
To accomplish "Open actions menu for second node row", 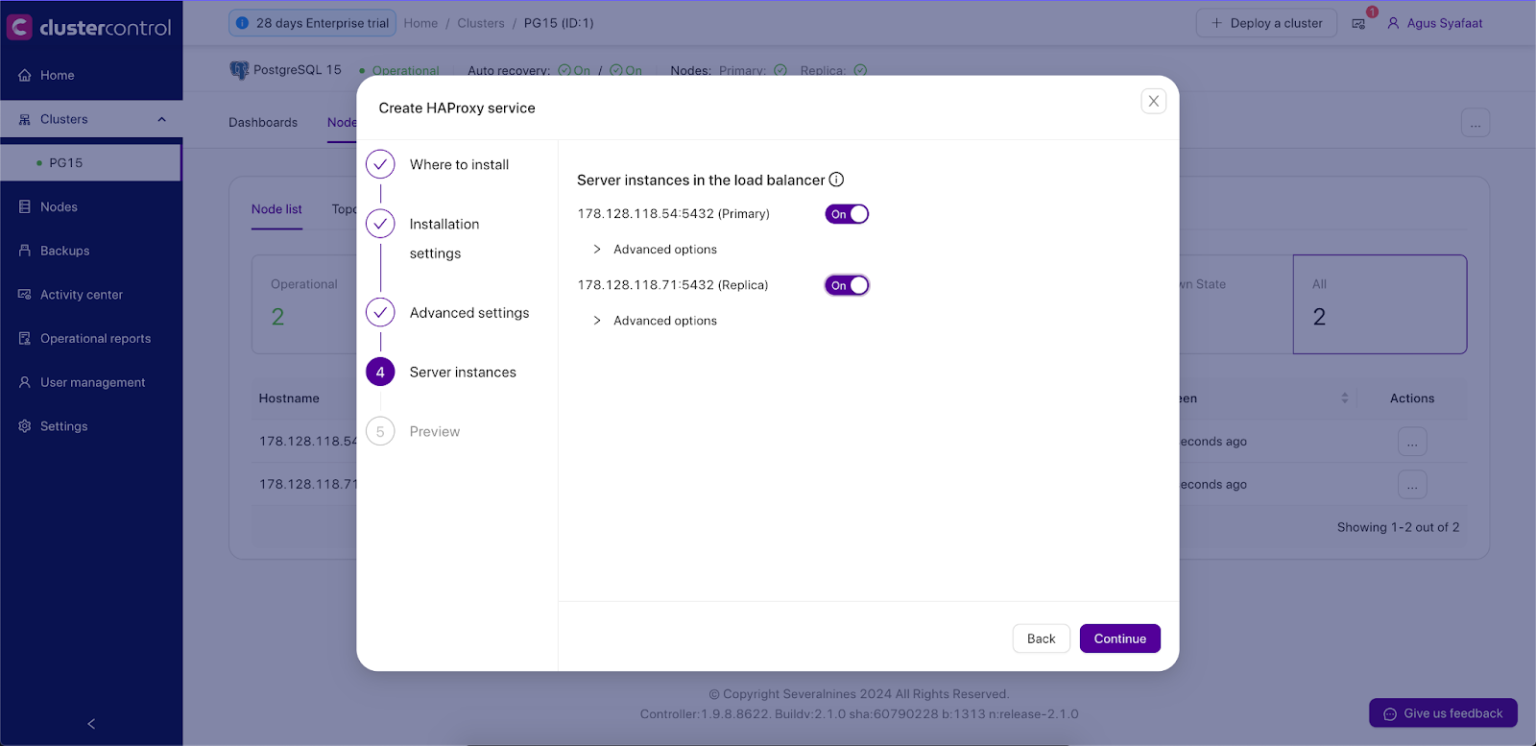I will pyautogui.click(x=1412, y=485).
